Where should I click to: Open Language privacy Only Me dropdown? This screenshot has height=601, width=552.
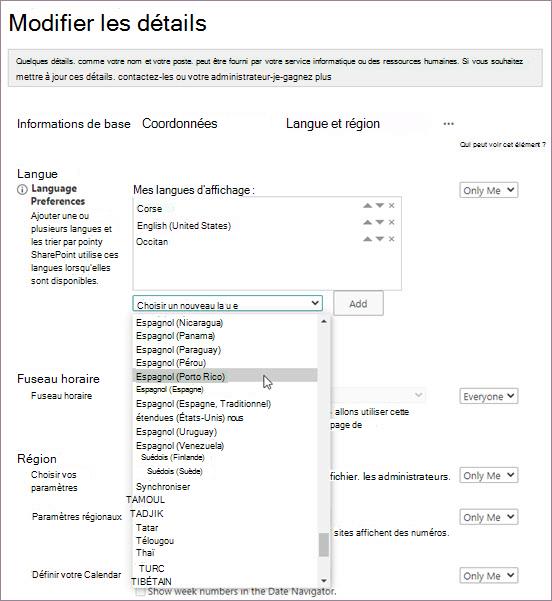pos(489,190)
